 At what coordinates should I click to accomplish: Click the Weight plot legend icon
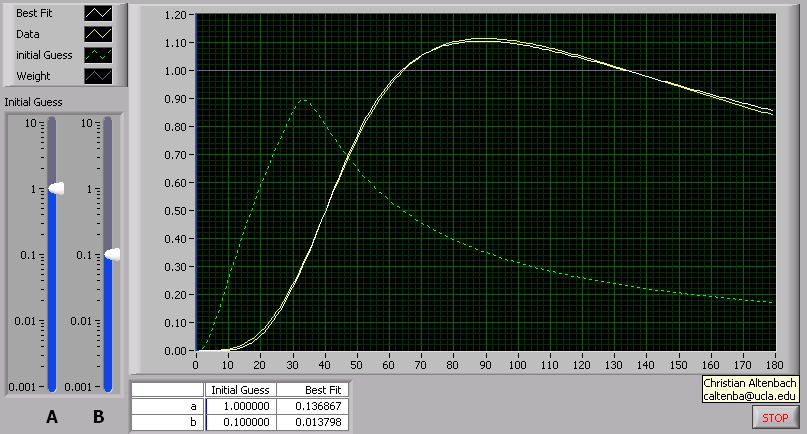[x=98, y=76]
